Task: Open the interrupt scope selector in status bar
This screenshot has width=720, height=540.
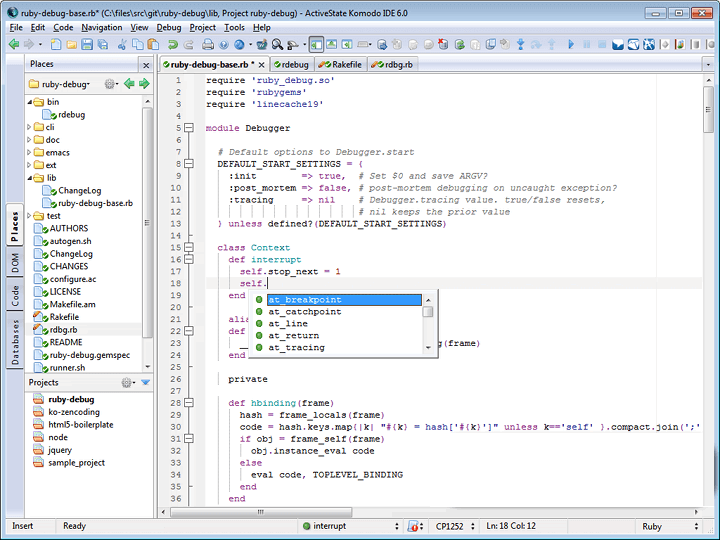Action: [350, 526]
